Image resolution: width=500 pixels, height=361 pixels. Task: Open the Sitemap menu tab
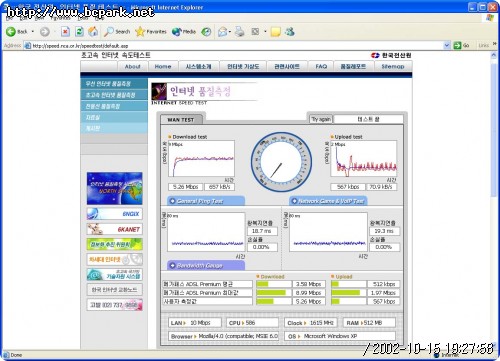pos(392,66)
